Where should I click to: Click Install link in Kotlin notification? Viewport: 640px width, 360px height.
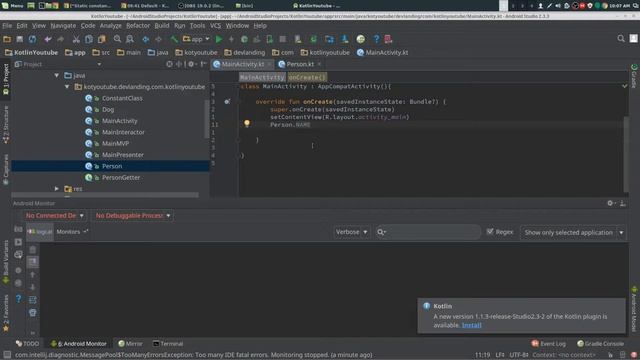pyautogui.click(x=471, y=325)
